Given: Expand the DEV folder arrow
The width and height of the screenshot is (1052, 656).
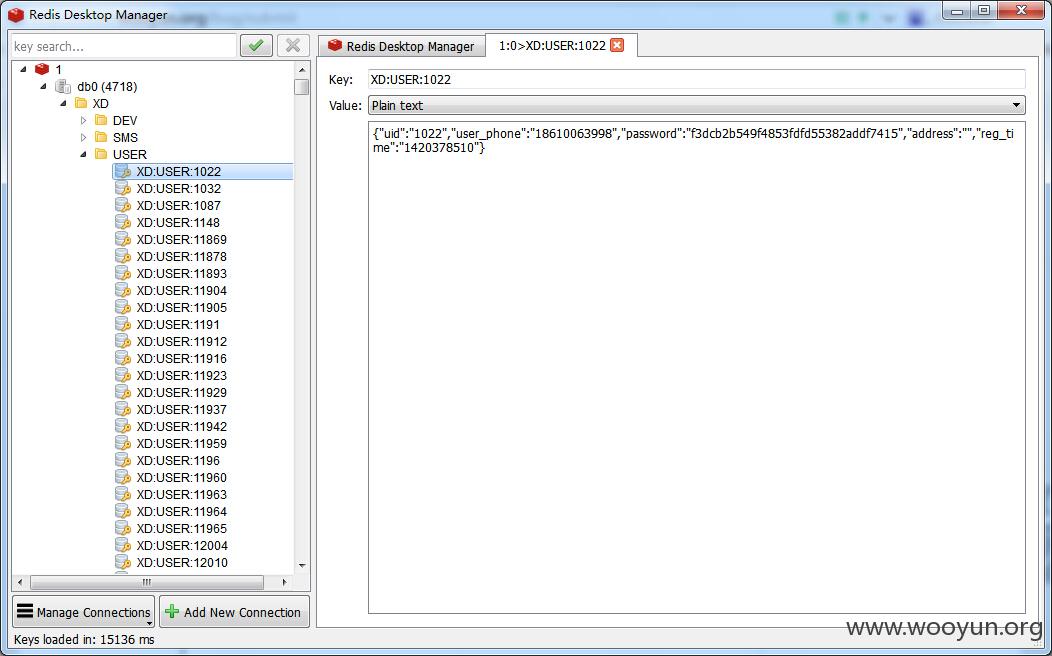Looking at the screenshot, I should [x=83, y=120].
